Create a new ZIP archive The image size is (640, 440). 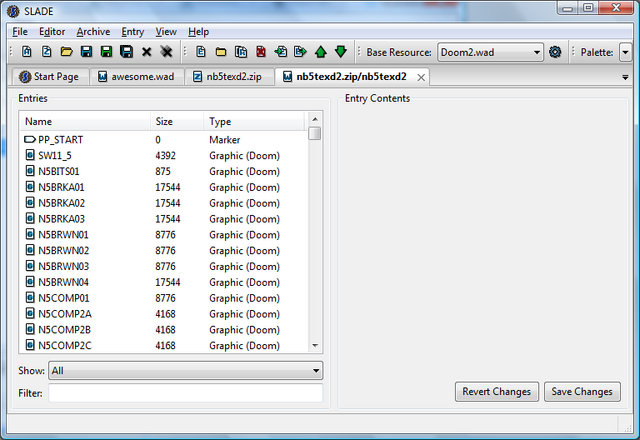coord(47,52)
